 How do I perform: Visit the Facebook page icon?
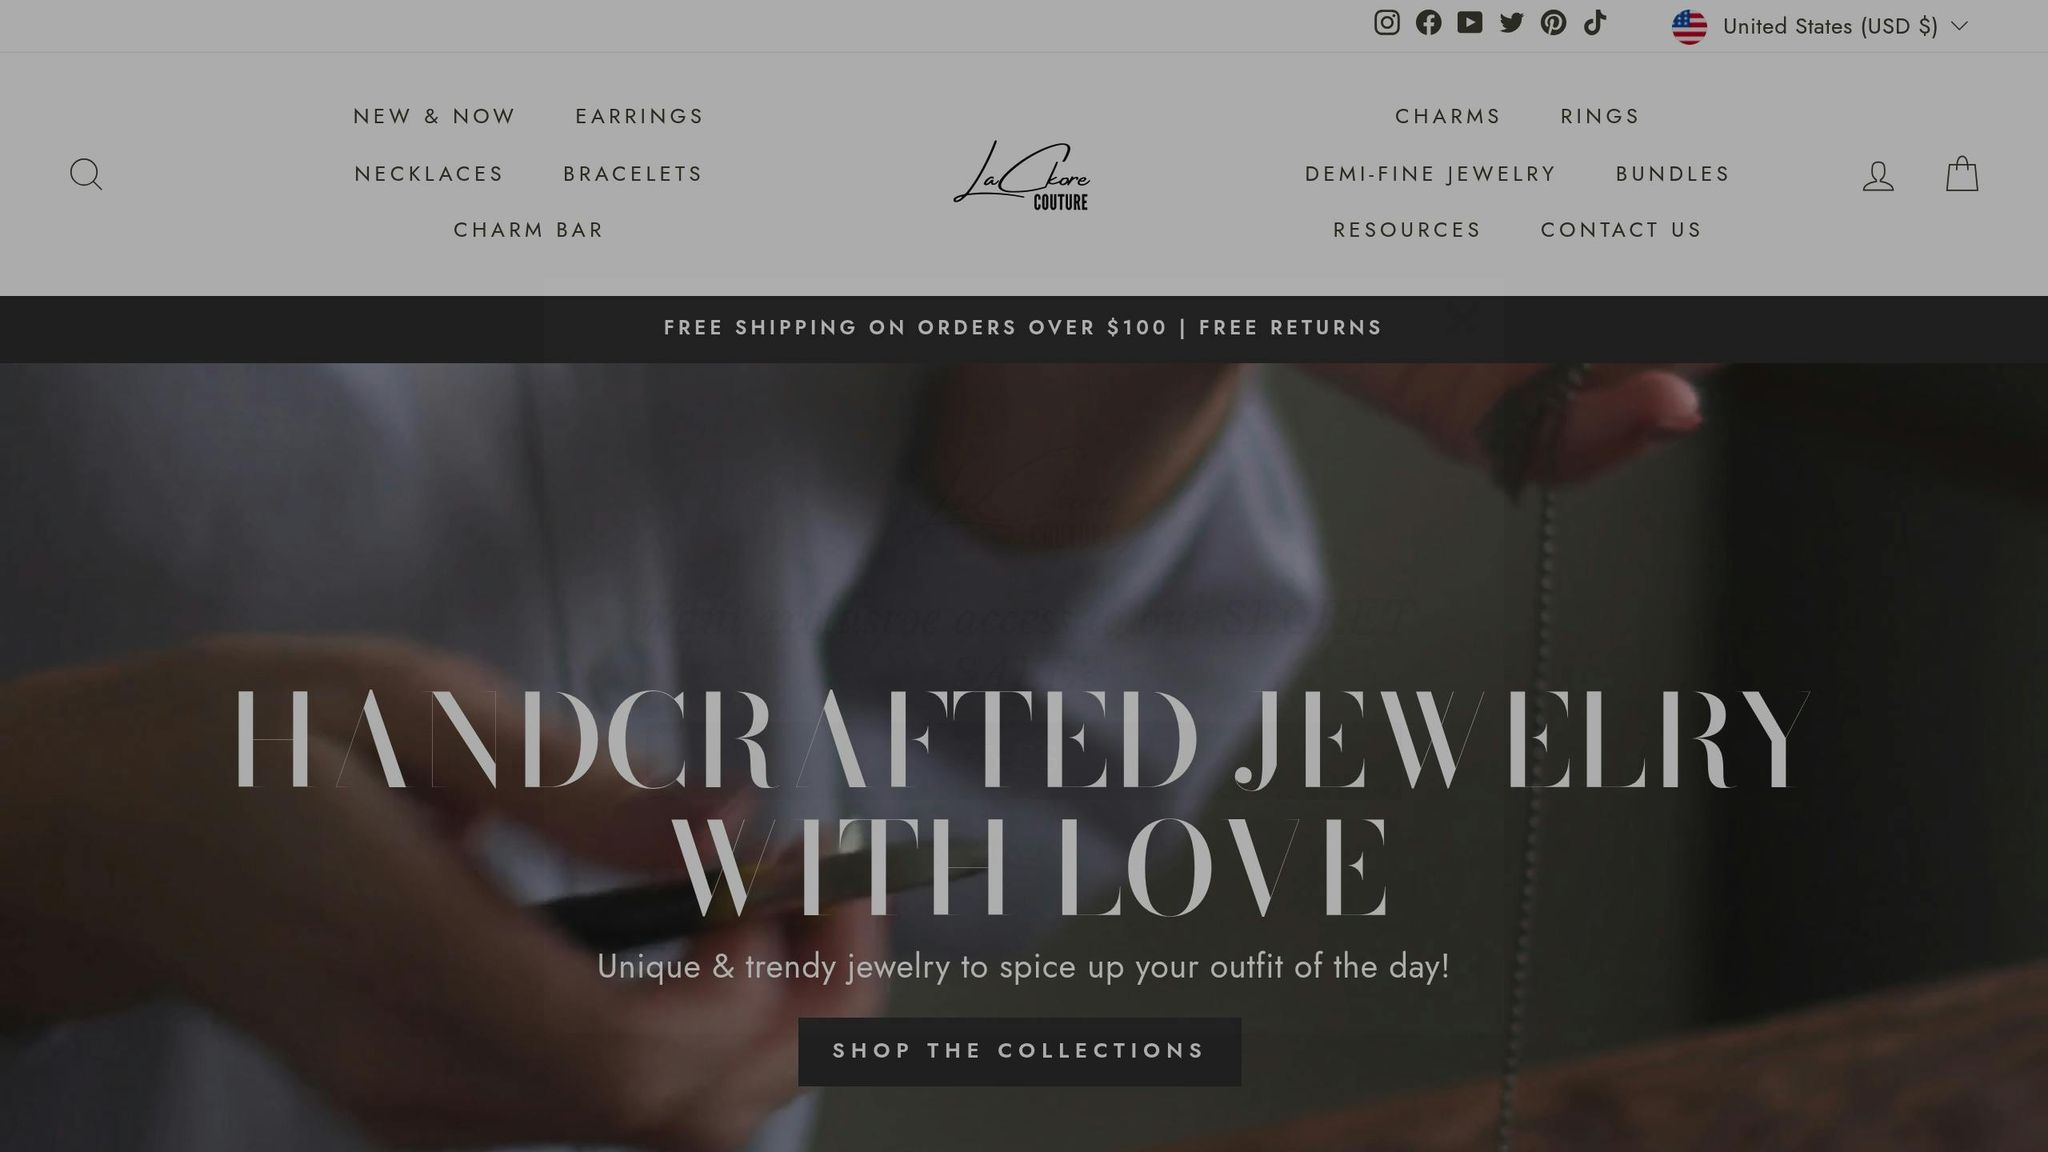(x=1428, y=23)
